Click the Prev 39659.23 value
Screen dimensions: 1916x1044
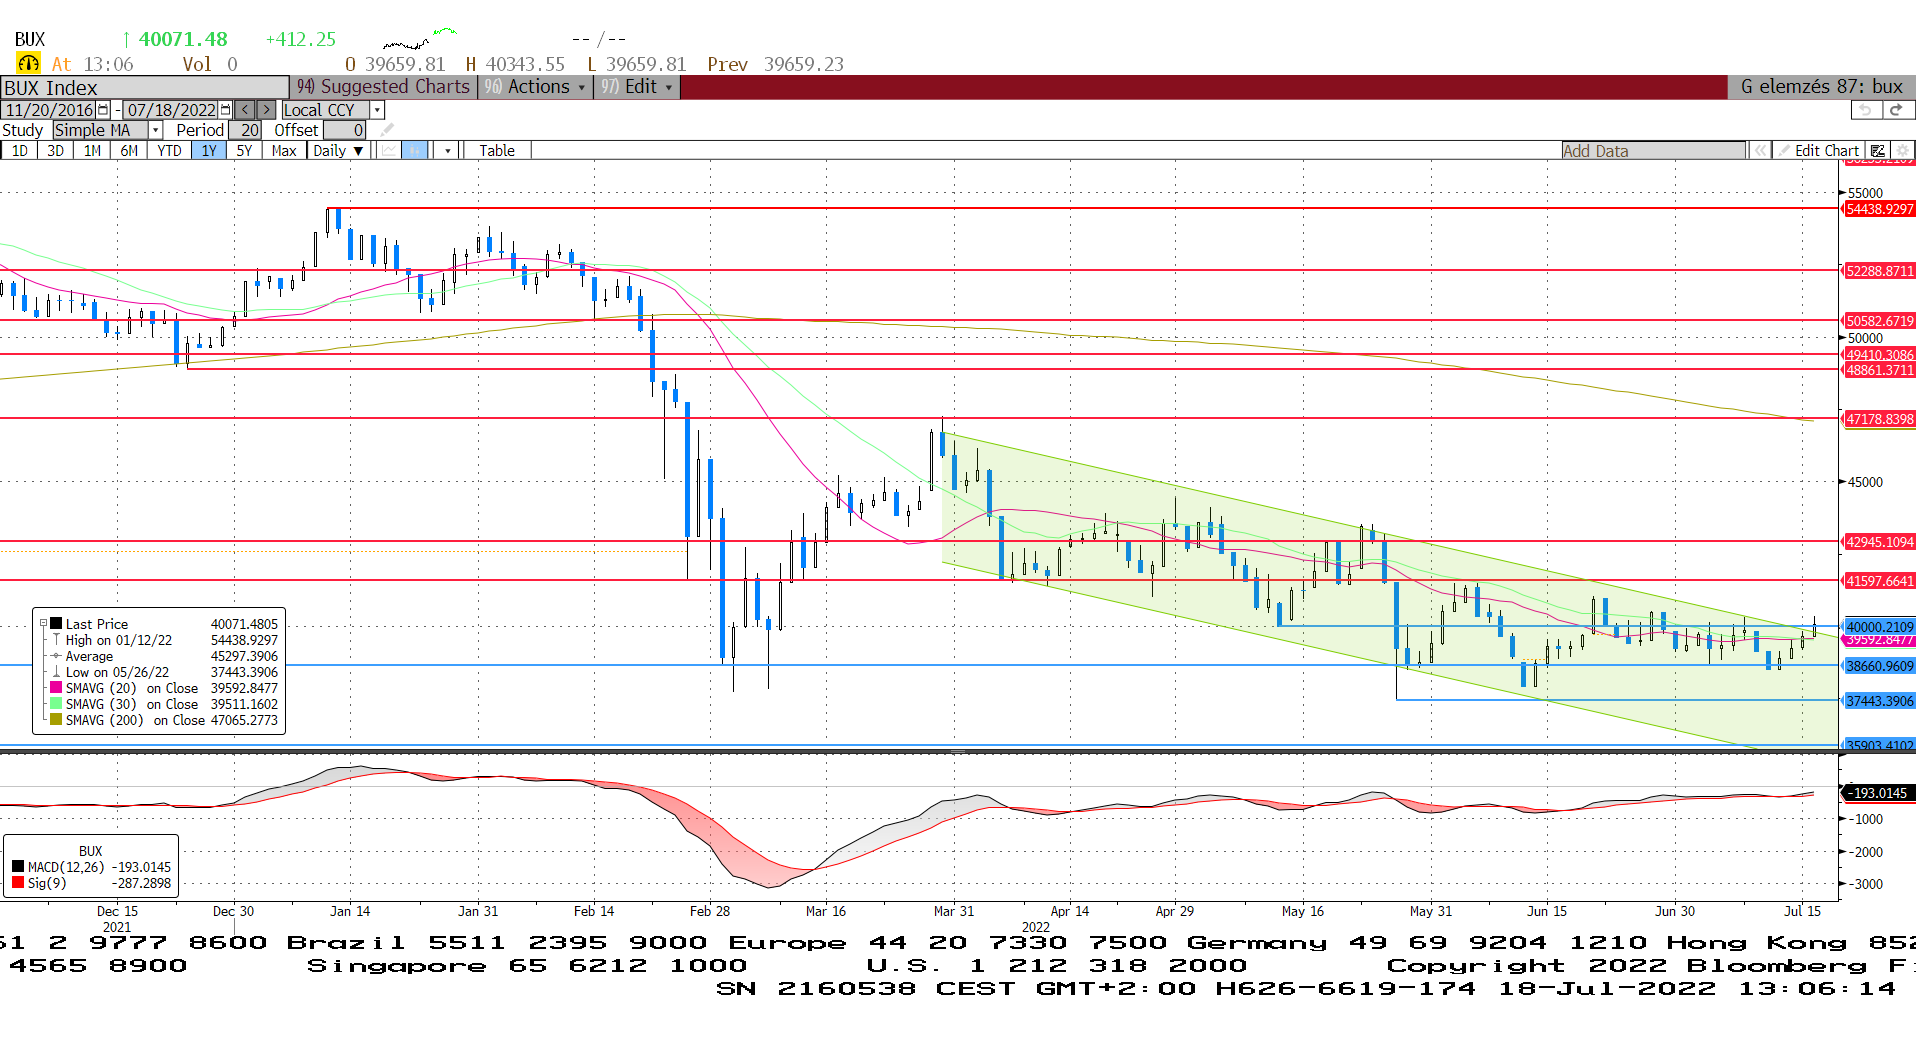pyautogui.click(x=776, y=64)
